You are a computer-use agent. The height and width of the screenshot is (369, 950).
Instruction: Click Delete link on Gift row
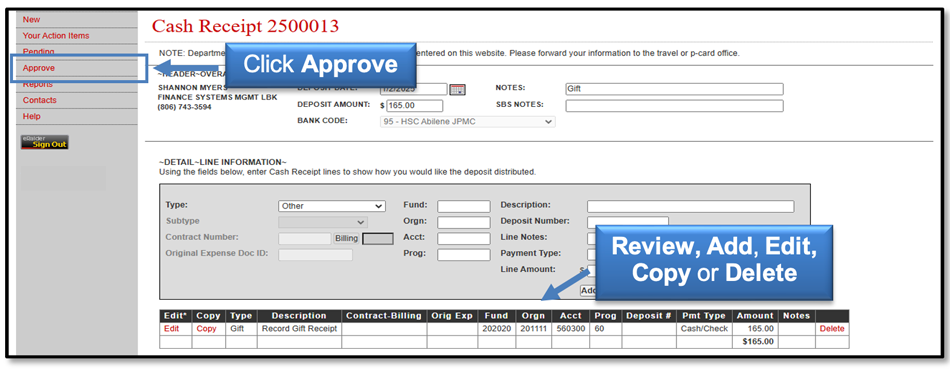point(832,328)
